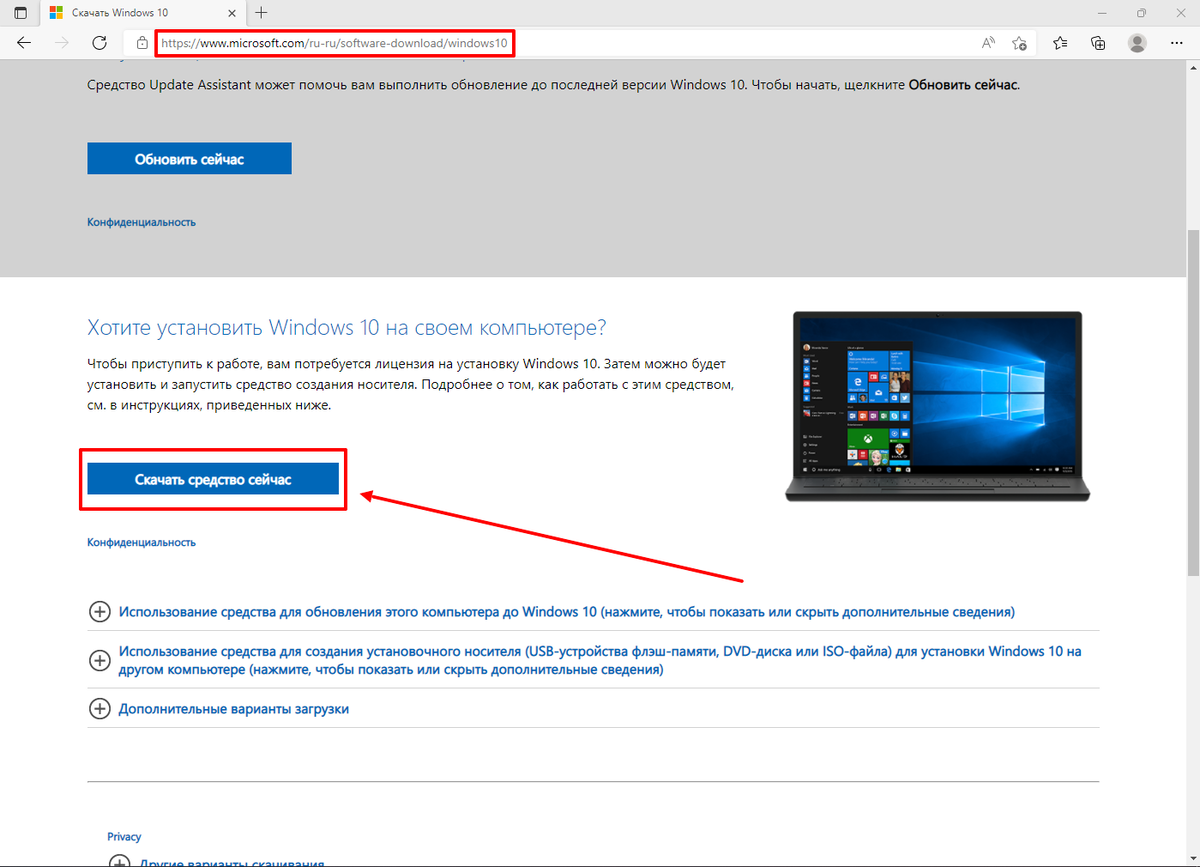Open the Favorites list
This screenshot has height=867, width=1200.
point(1059,43)
